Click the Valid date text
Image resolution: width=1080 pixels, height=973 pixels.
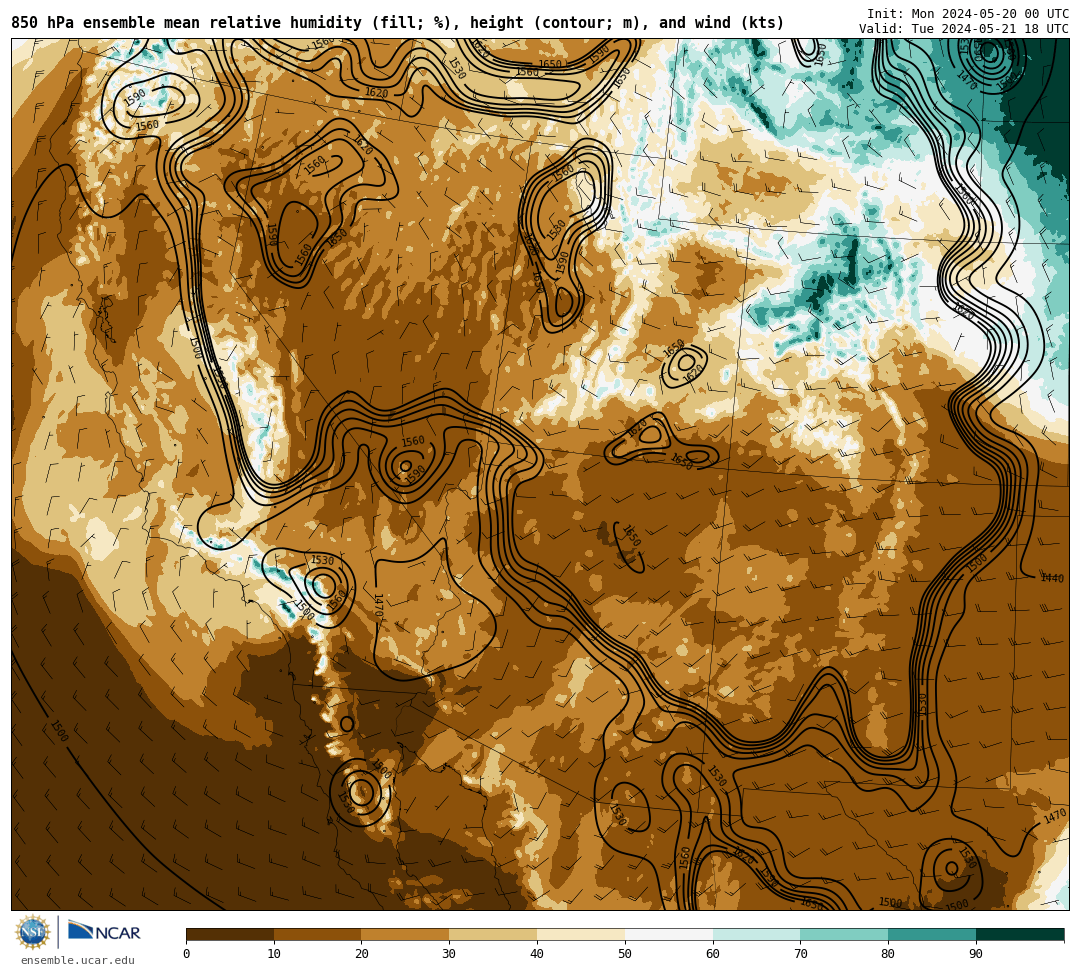(x=964, y=29)
